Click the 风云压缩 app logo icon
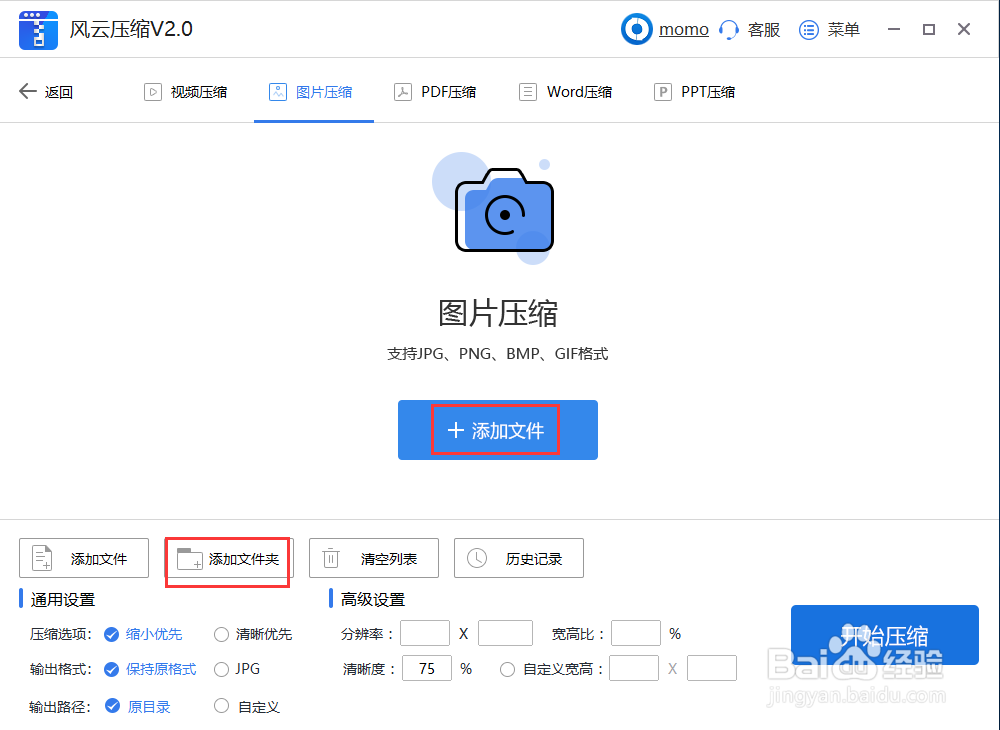The height and width of the screenshot is (730, 1000). (38, 30)
